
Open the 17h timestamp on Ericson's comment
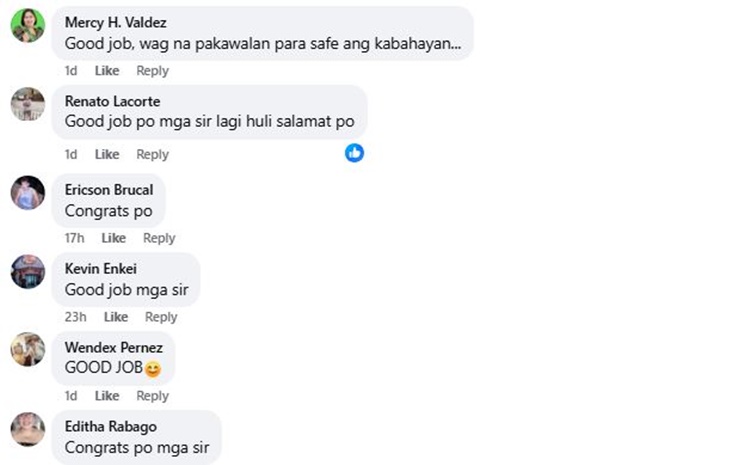pyautogui.click(x=74, y=238)
